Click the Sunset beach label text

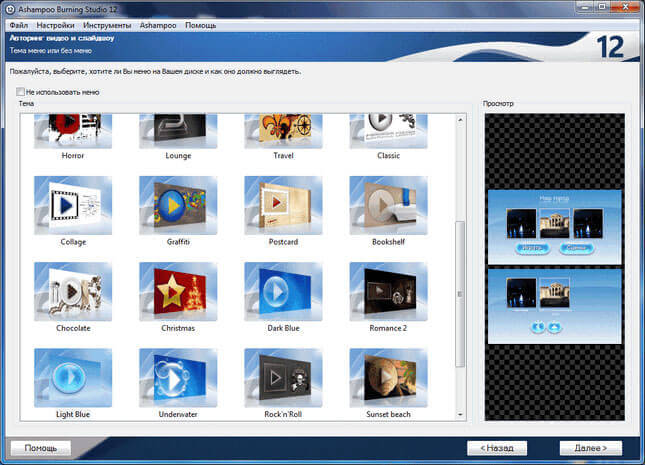tap(388, 414)
